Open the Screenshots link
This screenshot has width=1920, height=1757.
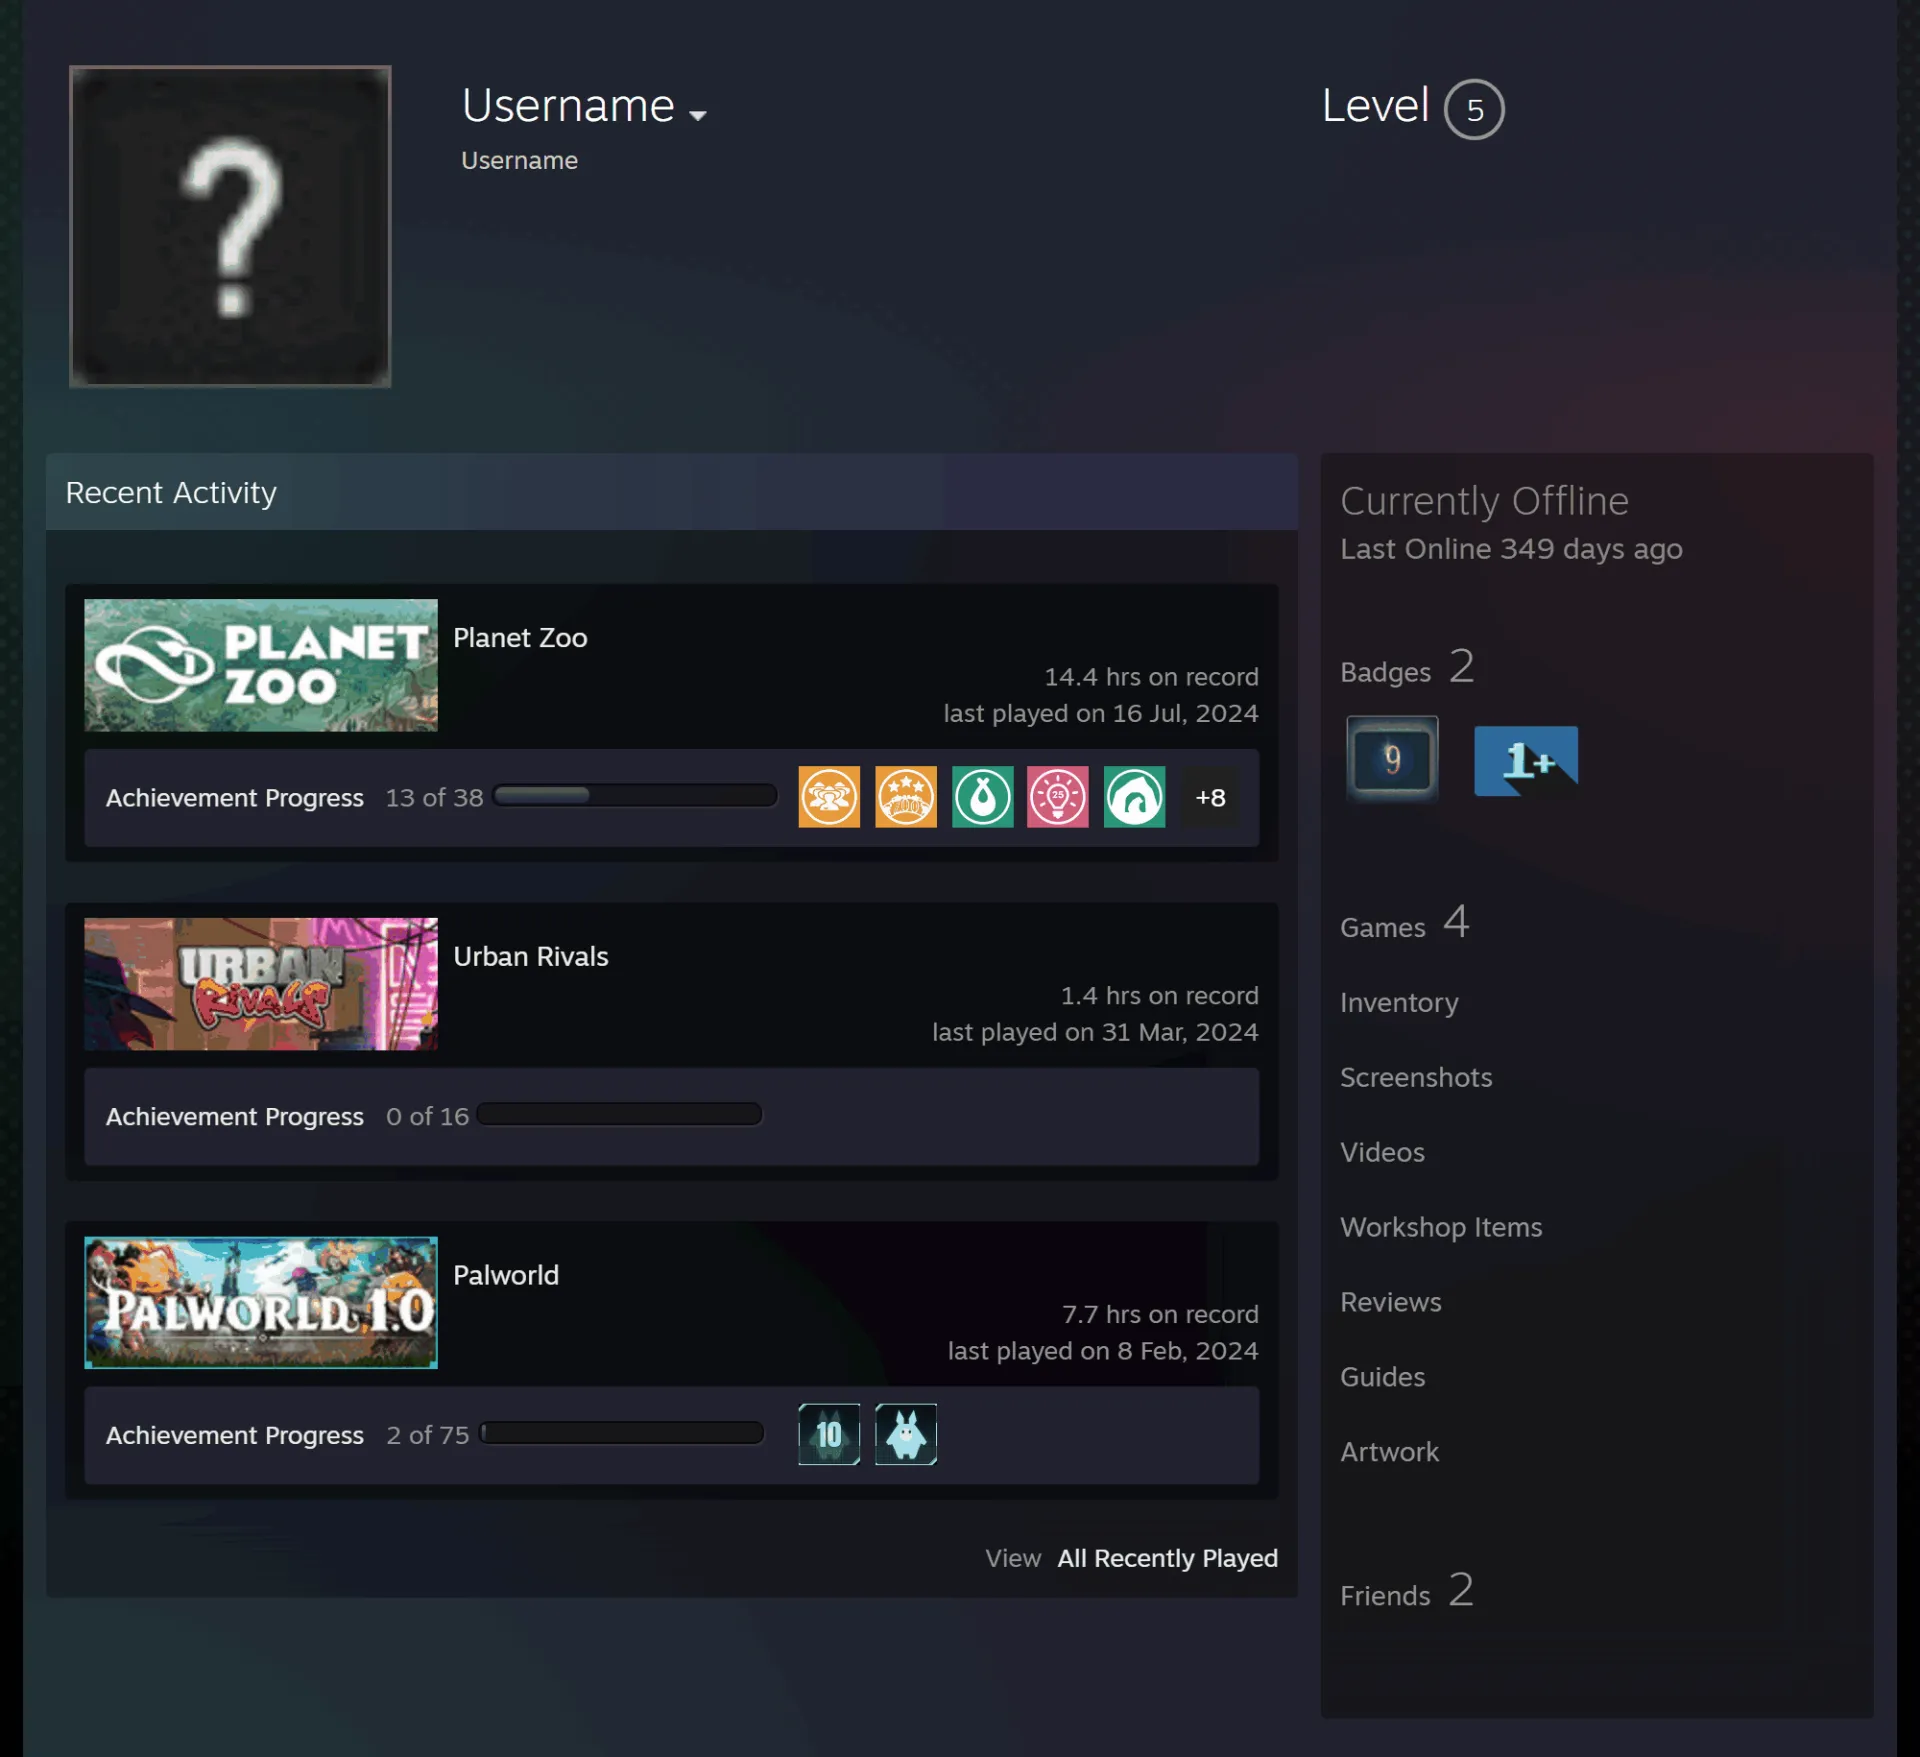pos(1416,1077)
